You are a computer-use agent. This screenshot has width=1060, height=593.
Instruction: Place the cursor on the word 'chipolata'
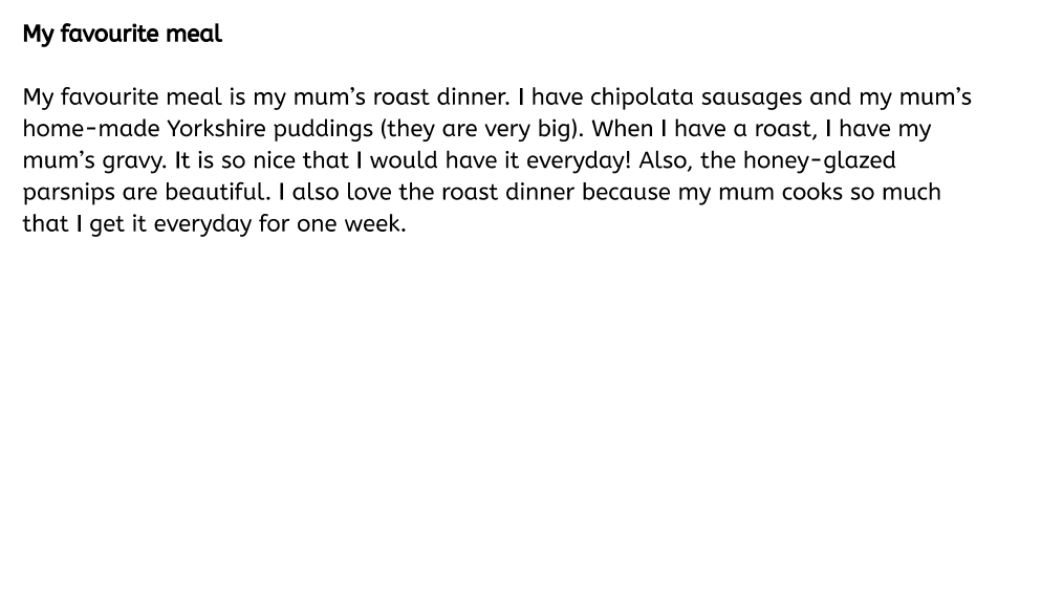point(642,97)
